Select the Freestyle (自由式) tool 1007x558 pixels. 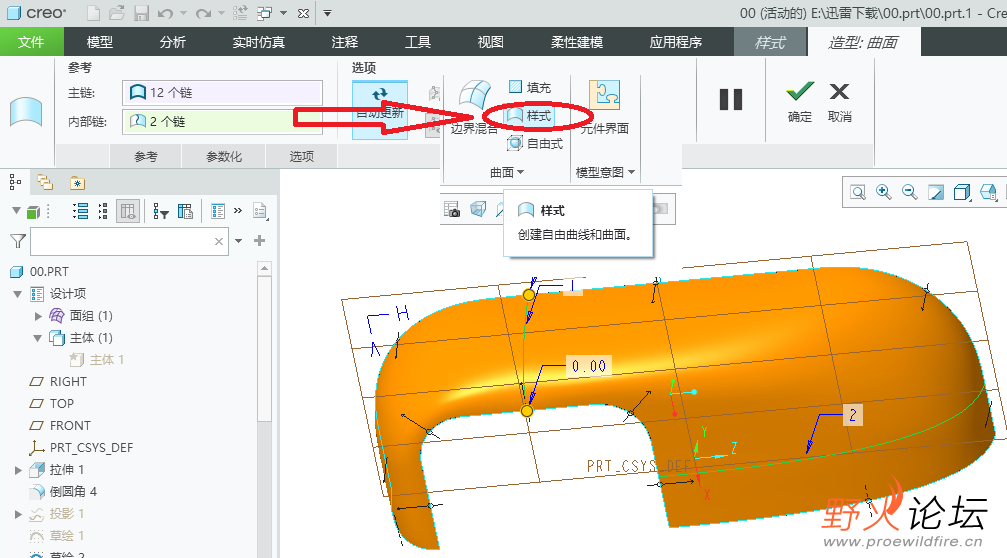point(535,144)
